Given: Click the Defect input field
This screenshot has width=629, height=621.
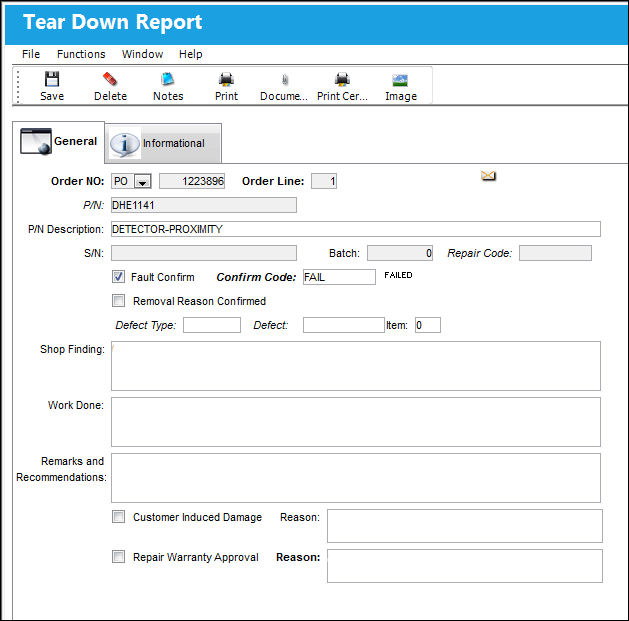Looking at the screenshot, I should pos(344,325).
